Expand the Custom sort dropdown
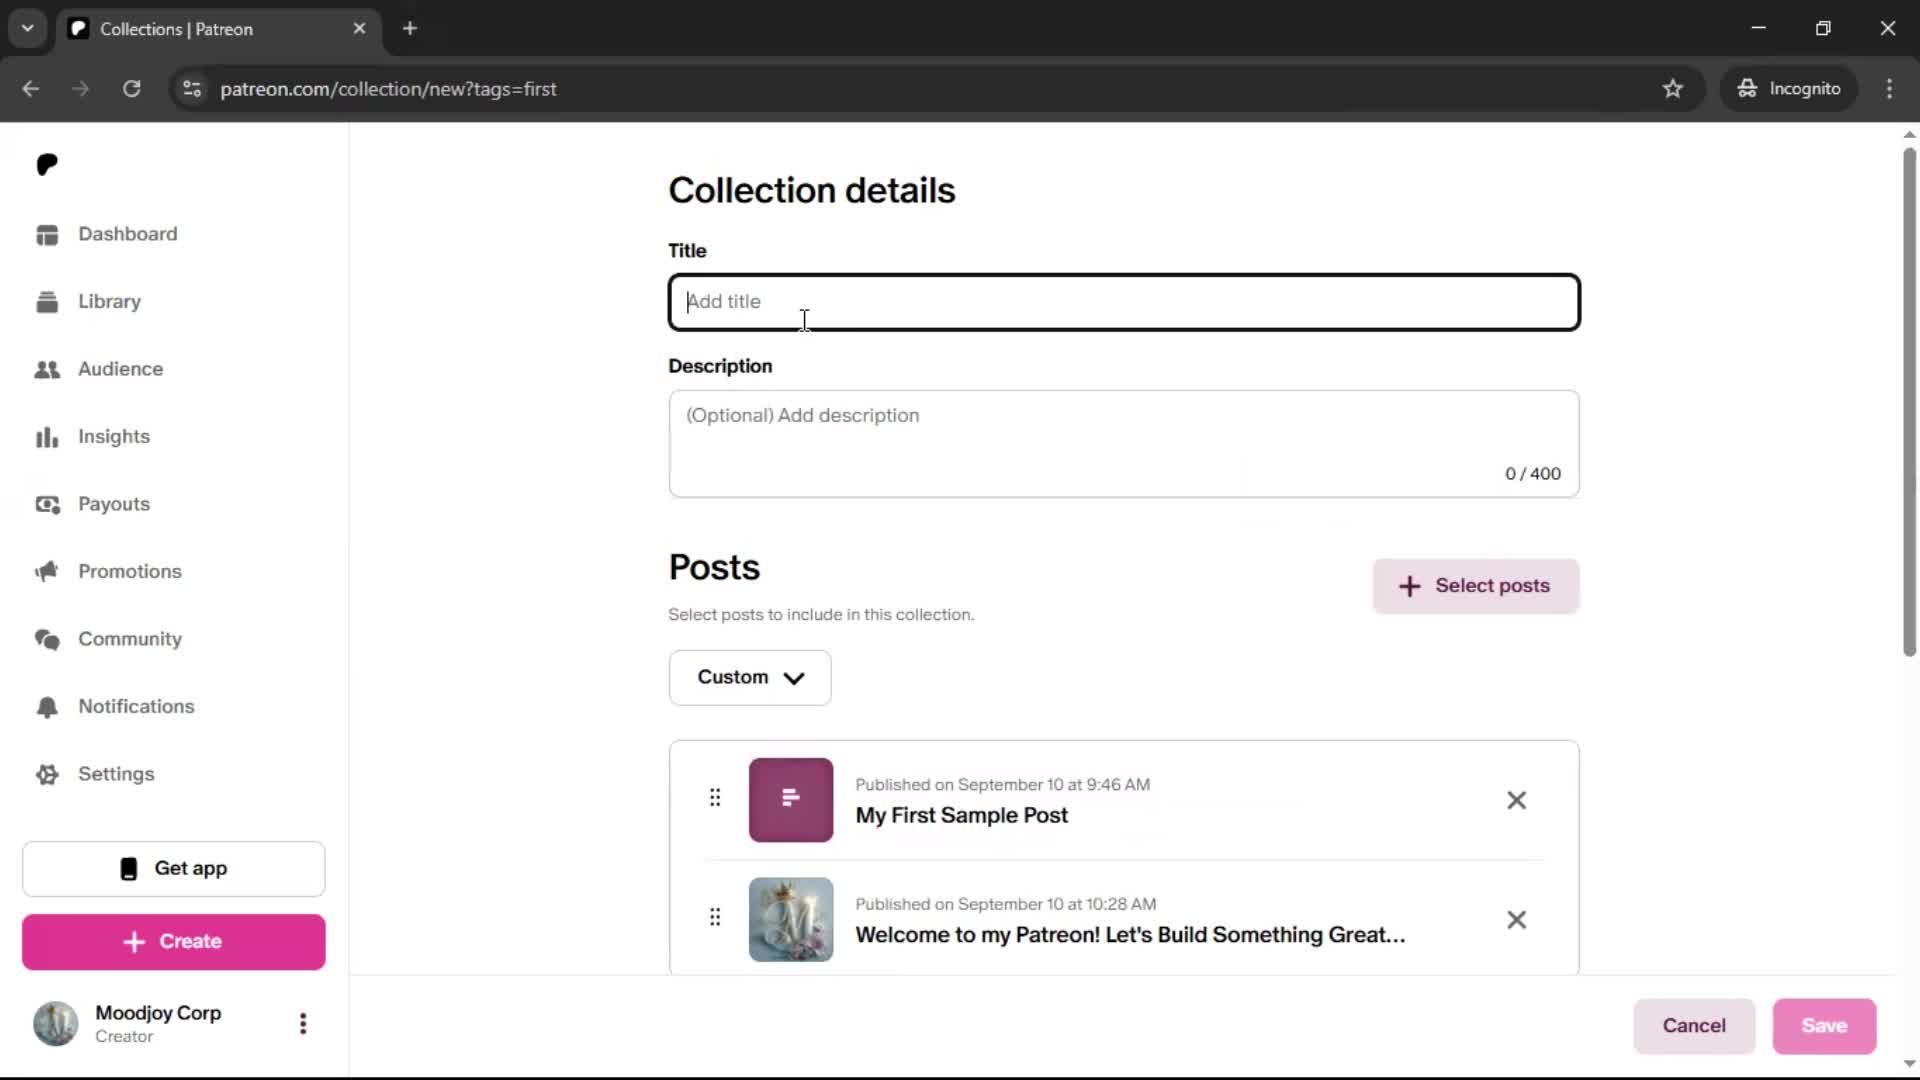This screenshot has width=1920, height=1080. tap(750, 678)
